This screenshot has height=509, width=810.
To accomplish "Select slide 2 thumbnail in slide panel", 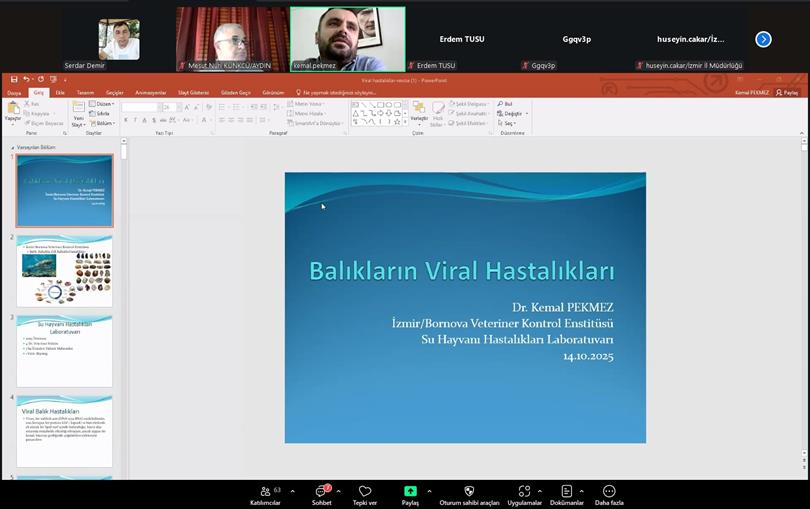I will tap(64, 271).
